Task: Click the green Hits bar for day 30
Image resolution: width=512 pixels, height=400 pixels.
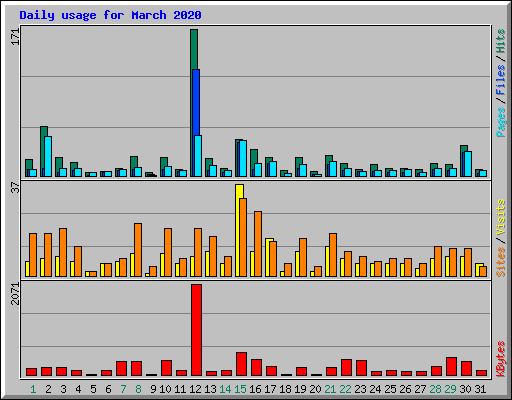Action: pyautogui.click(x=464, y=149)
